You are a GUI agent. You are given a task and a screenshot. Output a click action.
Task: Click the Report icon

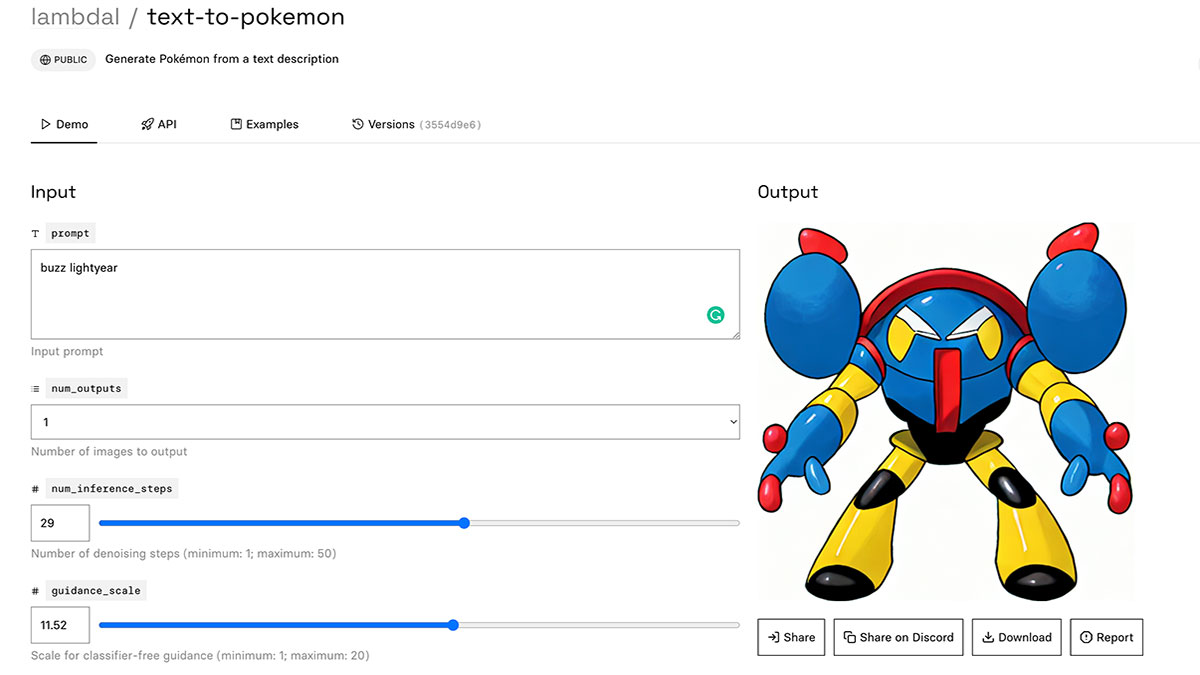(x=1087, y=637)
